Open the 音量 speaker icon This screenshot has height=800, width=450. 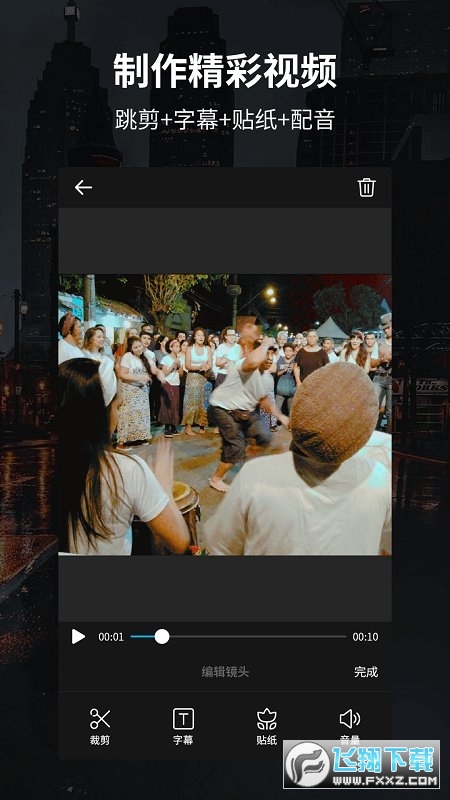[x=350, y=719]
